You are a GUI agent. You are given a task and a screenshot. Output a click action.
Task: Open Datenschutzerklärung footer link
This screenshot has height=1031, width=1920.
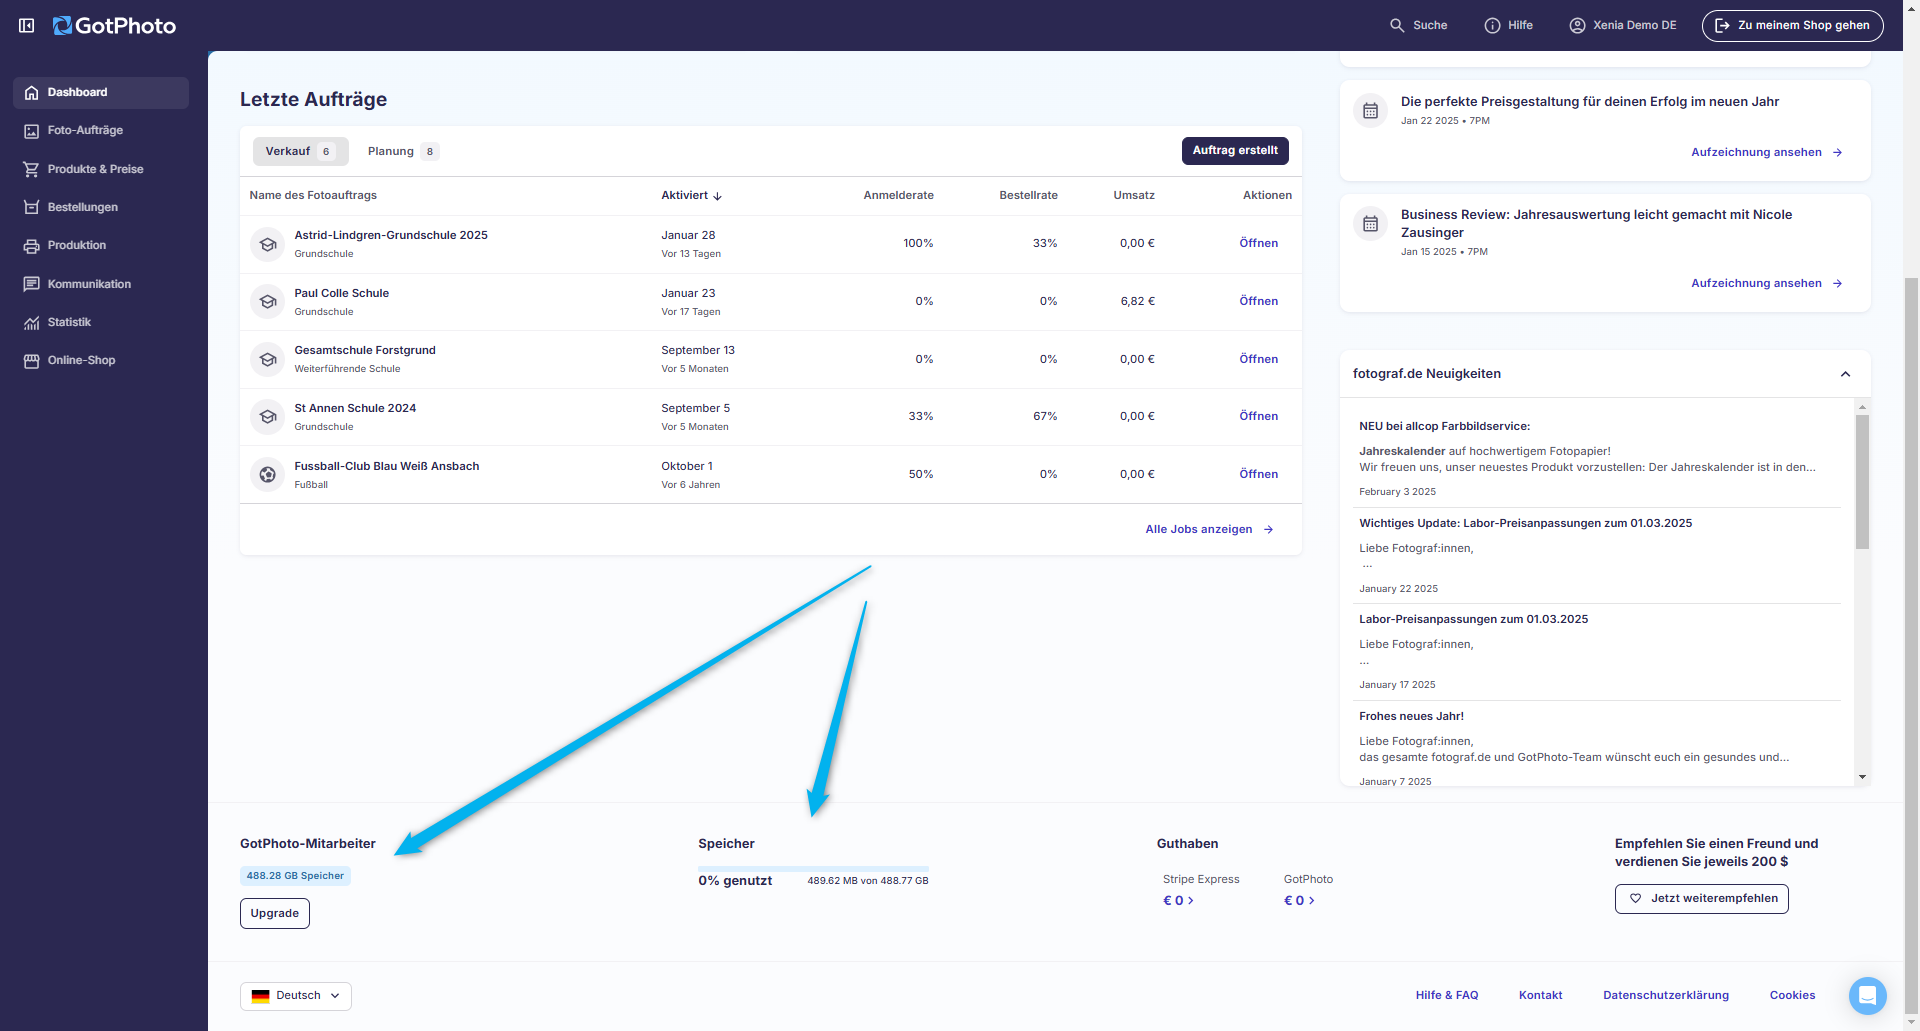click(x=1666, y=995)
